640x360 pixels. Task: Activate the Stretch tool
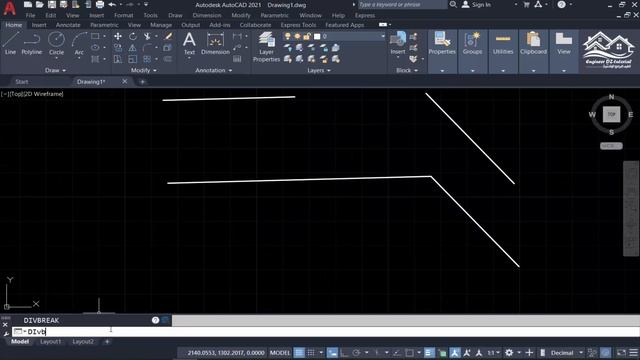tap(118, 59)
